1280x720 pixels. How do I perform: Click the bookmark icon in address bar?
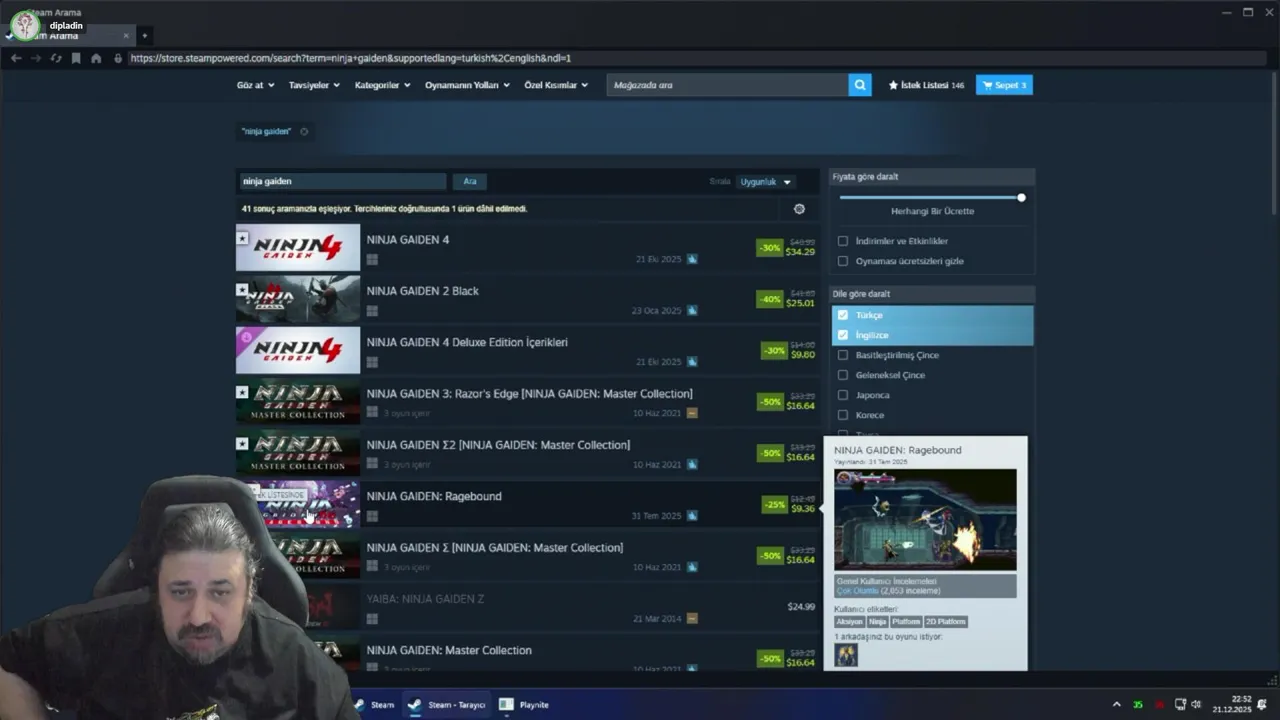pyautogui.click(x=76, y=58)
